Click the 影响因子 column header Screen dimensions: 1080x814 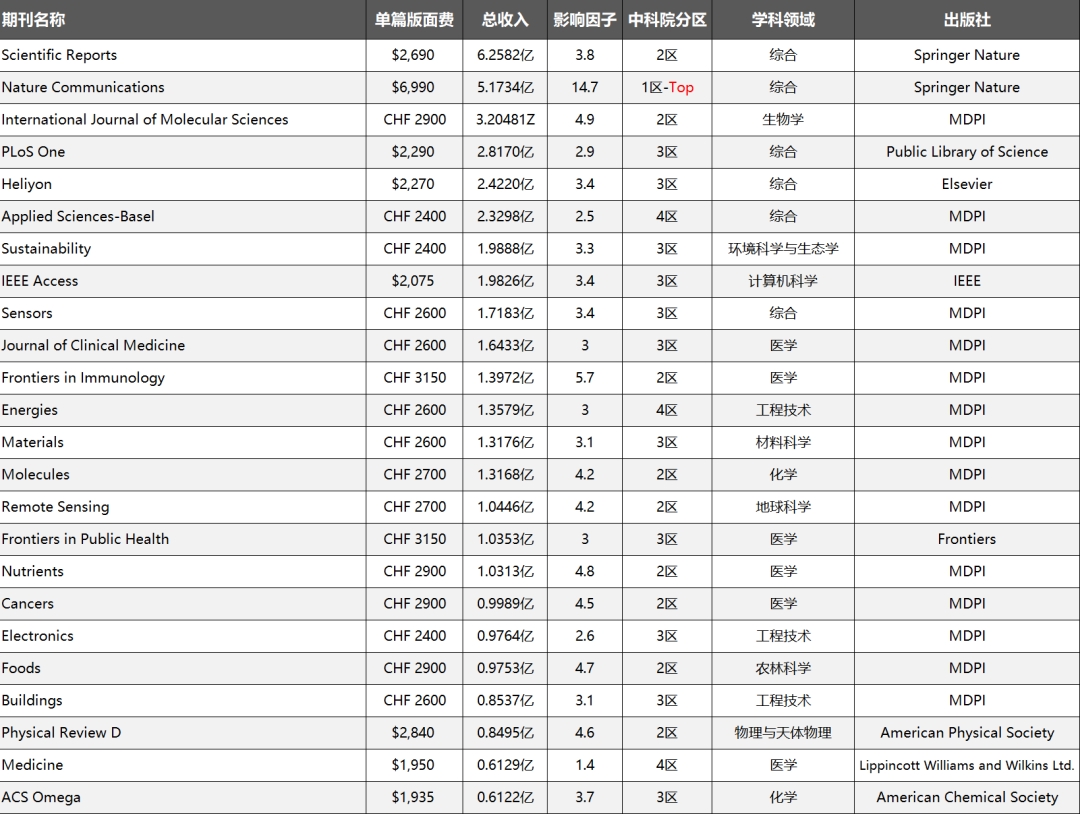(x=585, y=20)
